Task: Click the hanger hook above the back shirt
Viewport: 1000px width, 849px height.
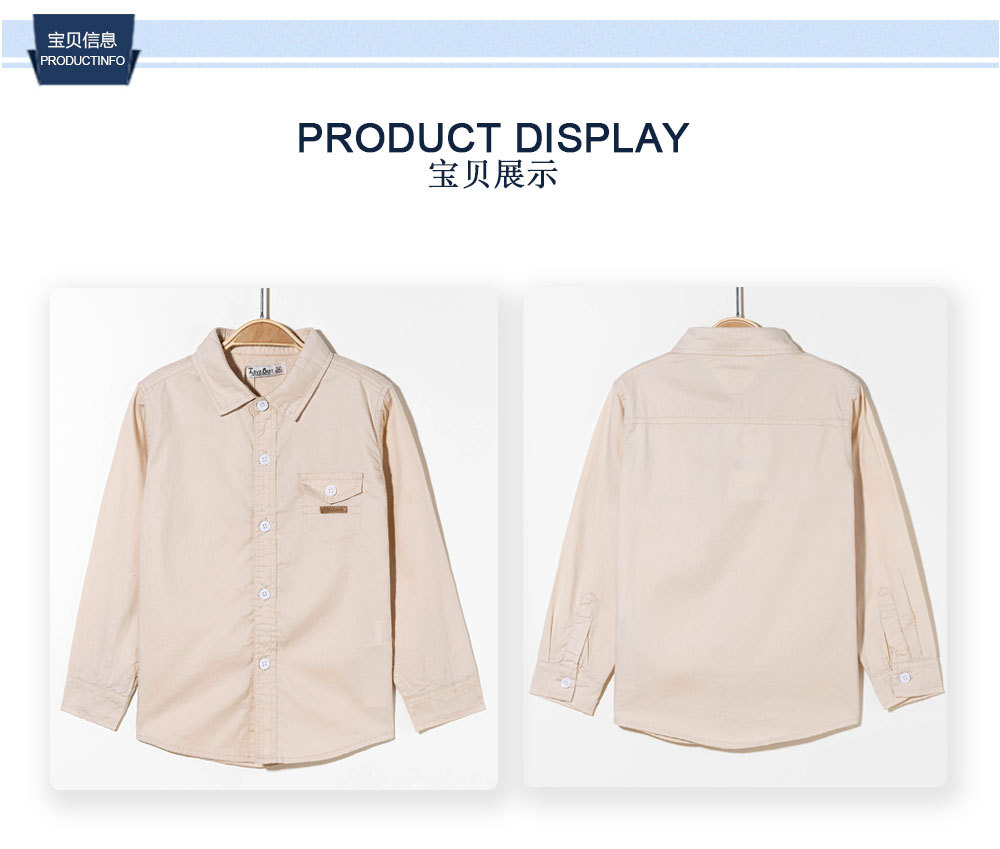Action: point(739,302)
